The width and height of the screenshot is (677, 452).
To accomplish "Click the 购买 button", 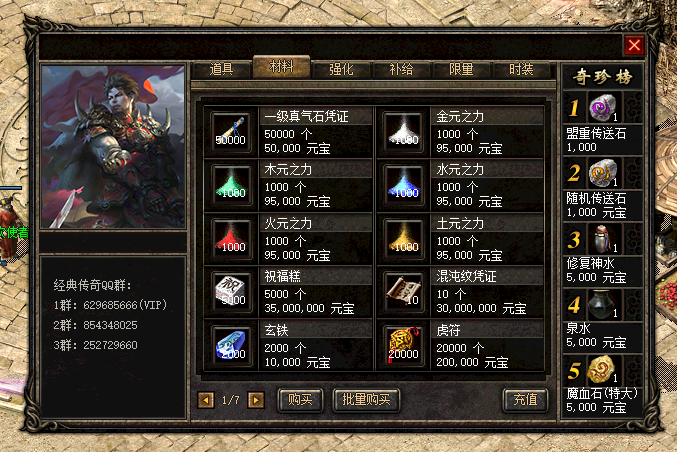I will 300,400.
